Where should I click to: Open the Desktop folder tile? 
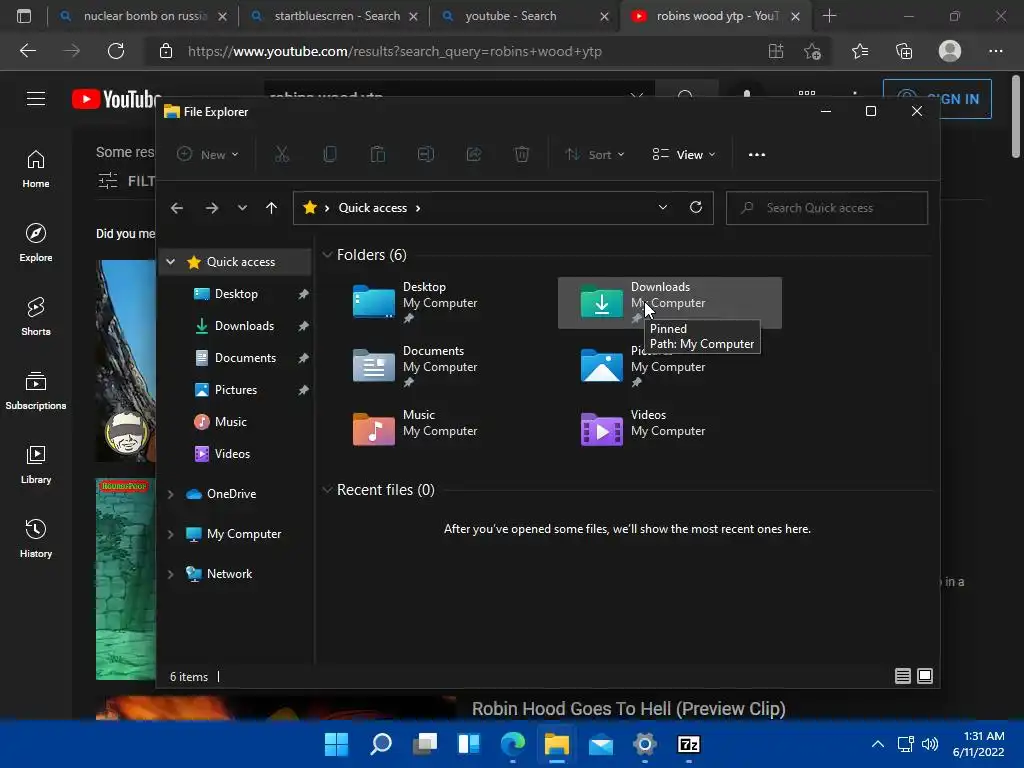click(x=441, y=303)
